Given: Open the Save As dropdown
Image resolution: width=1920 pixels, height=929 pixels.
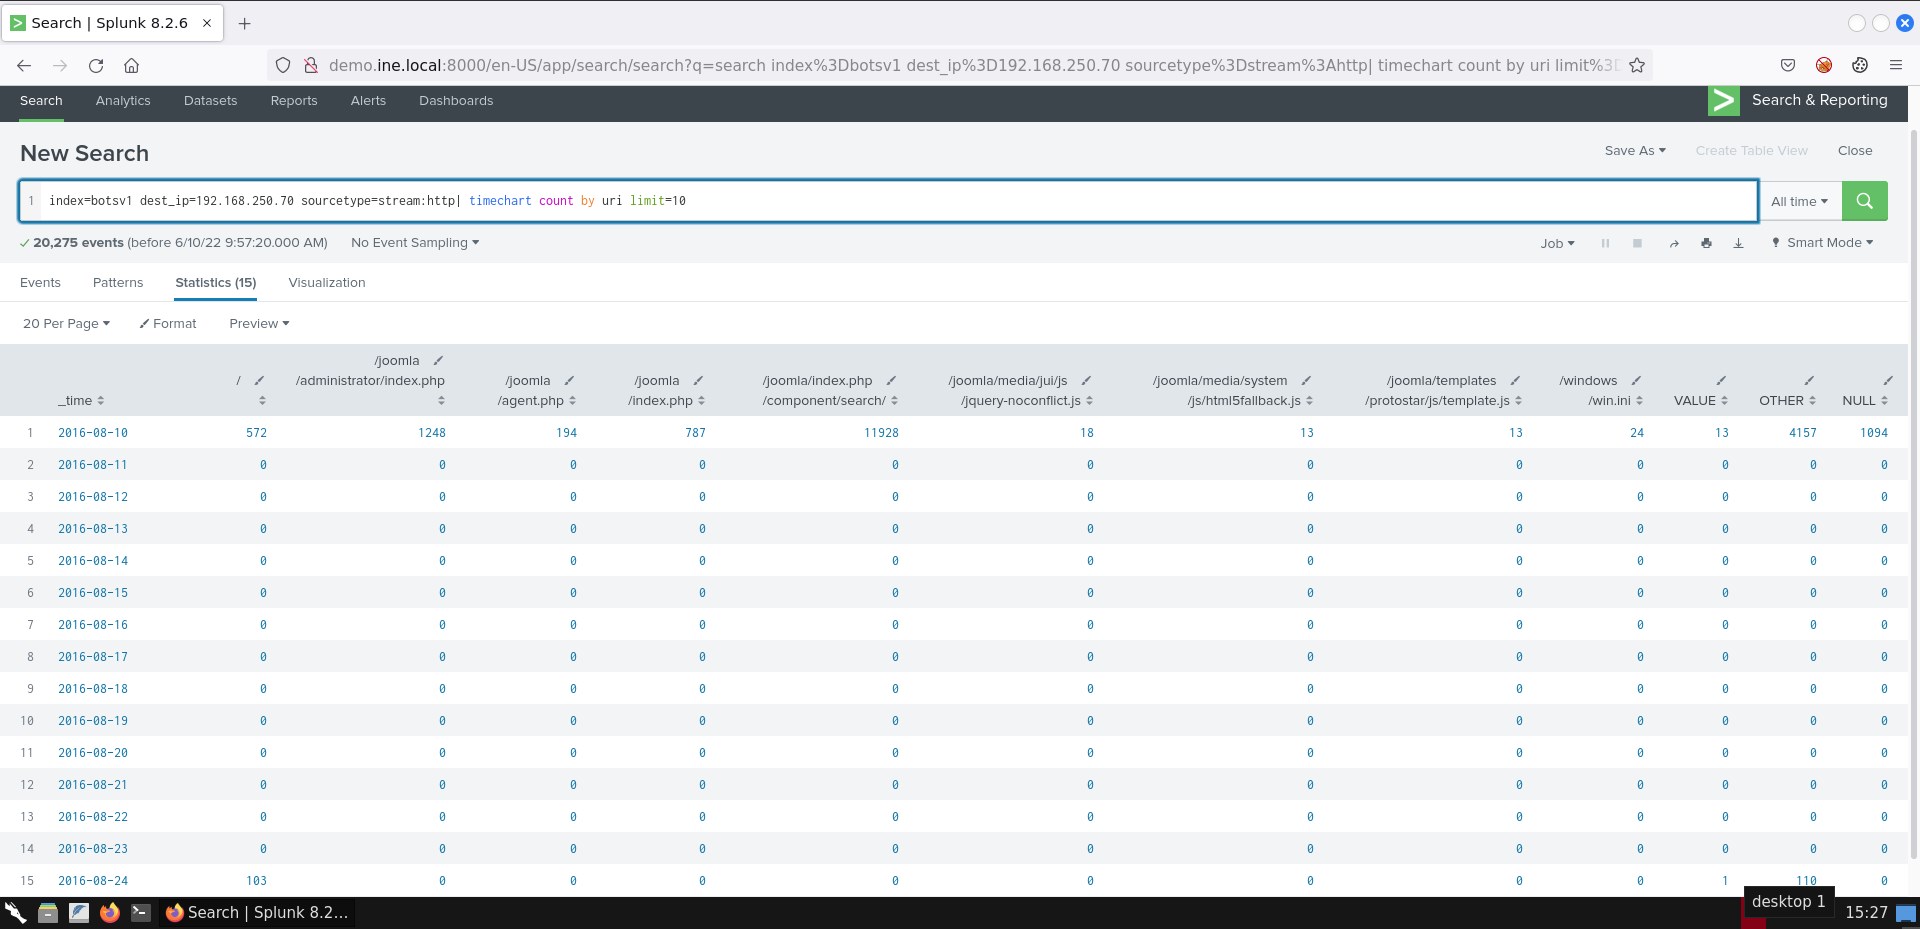Looking at the screenshot, I should point(1635,151).
